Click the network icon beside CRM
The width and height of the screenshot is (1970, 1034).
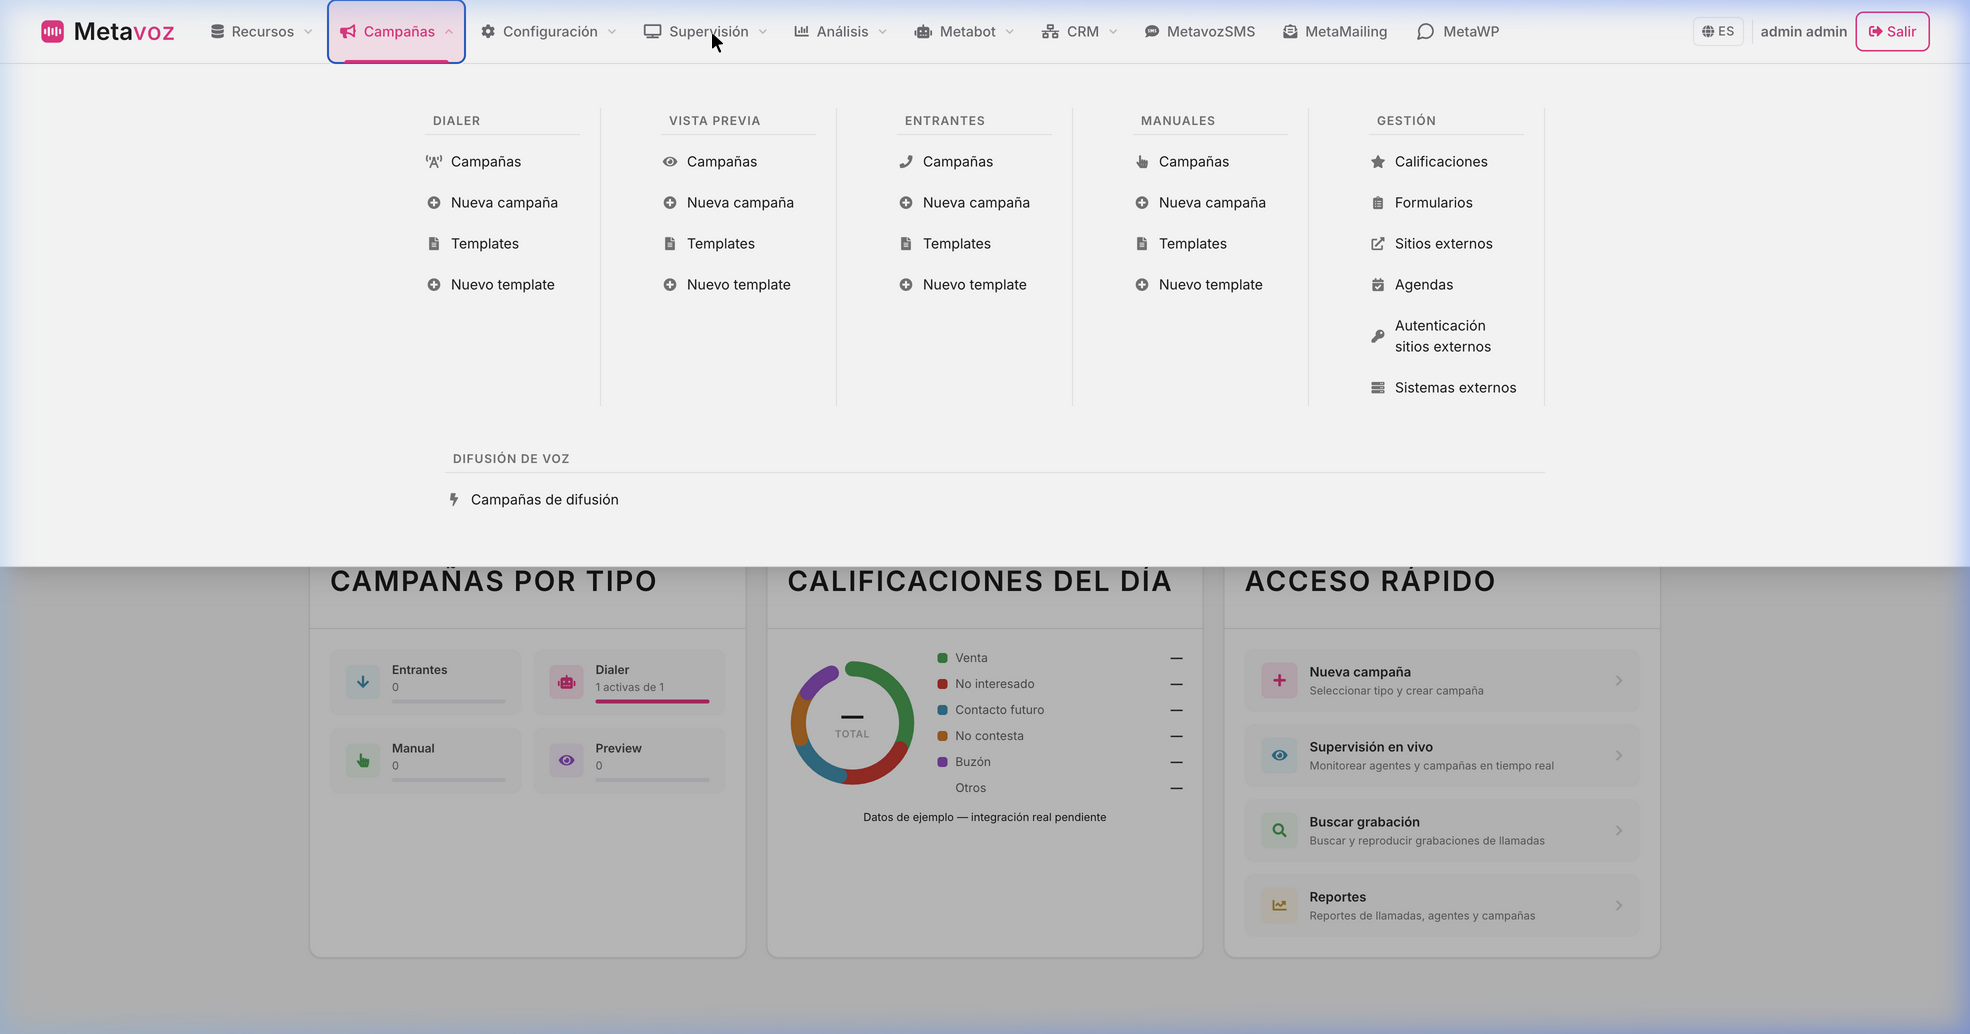click(x=1050, y=32)
